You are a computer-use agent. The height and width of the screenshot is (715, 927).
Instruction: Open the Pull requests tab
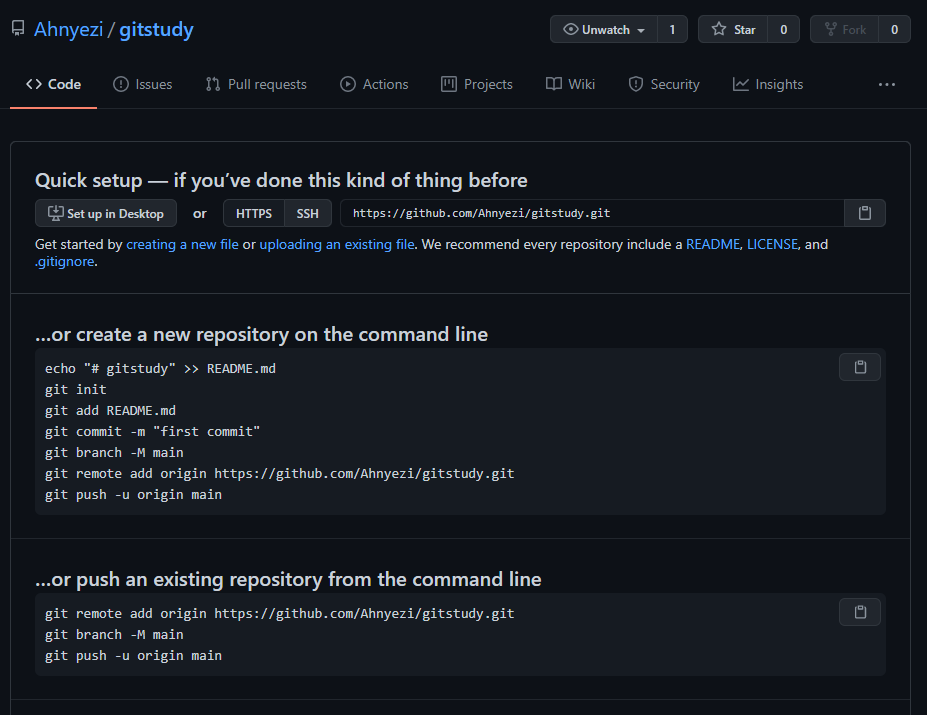coord(256,85)
